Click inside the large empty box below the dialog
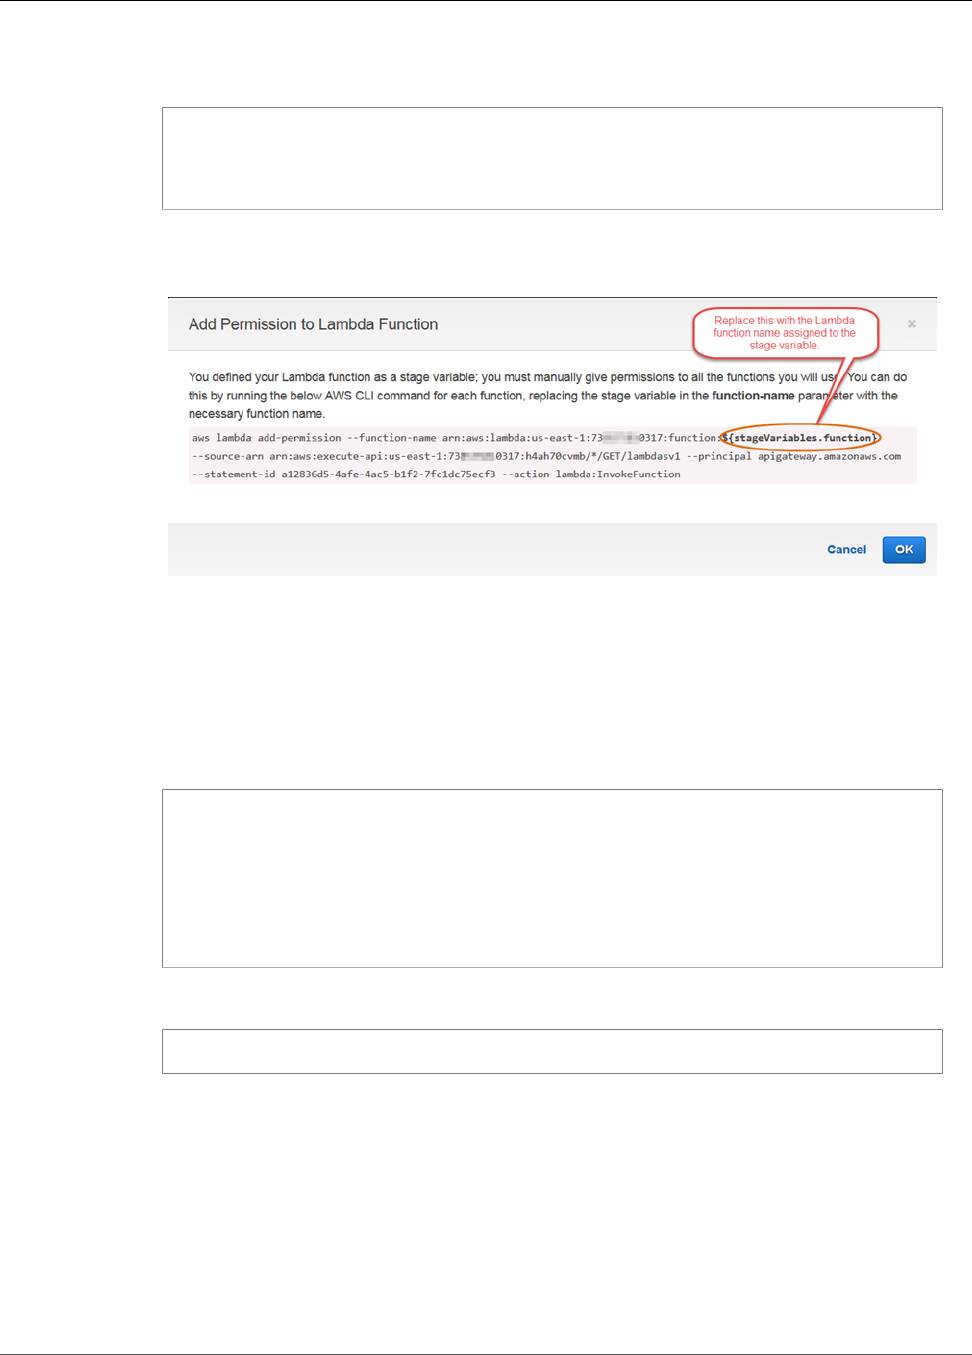This screenshot has height=1355, width=972. tap(552, 878)
